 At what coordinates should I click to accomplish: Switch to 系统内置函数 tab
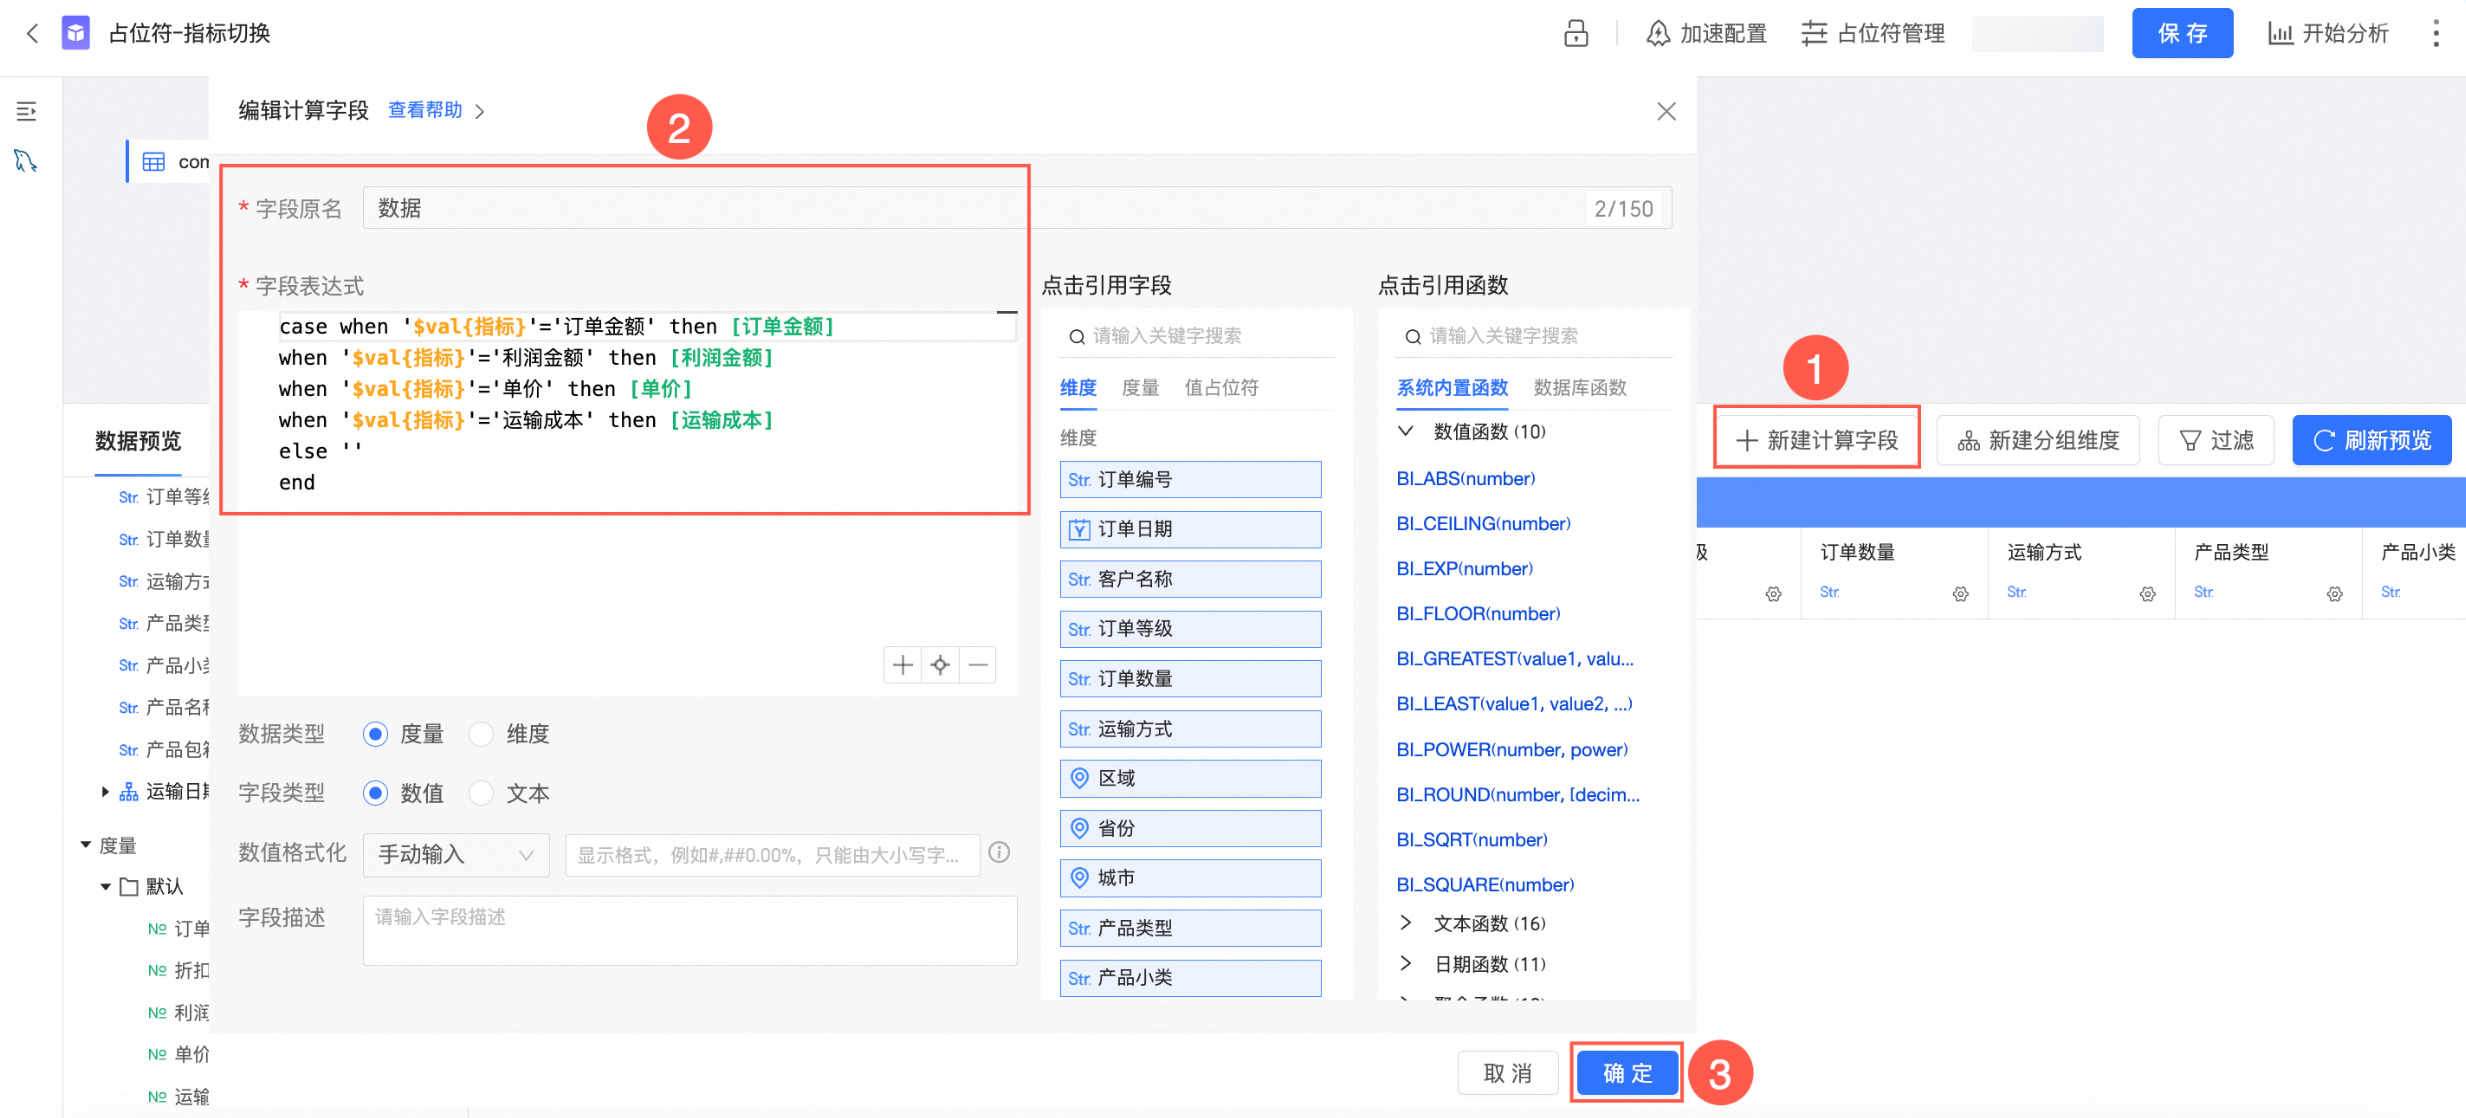[x=1452, y=388]
